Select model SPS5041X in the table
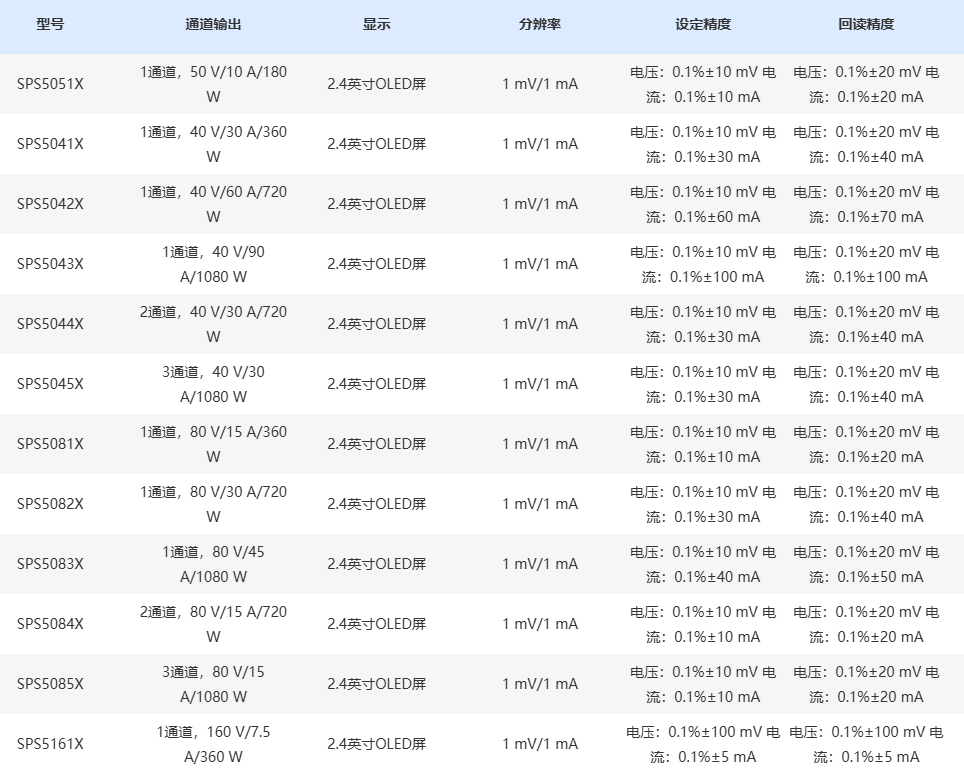This screenshot has height=772, width=964. (x=50, y=144)
